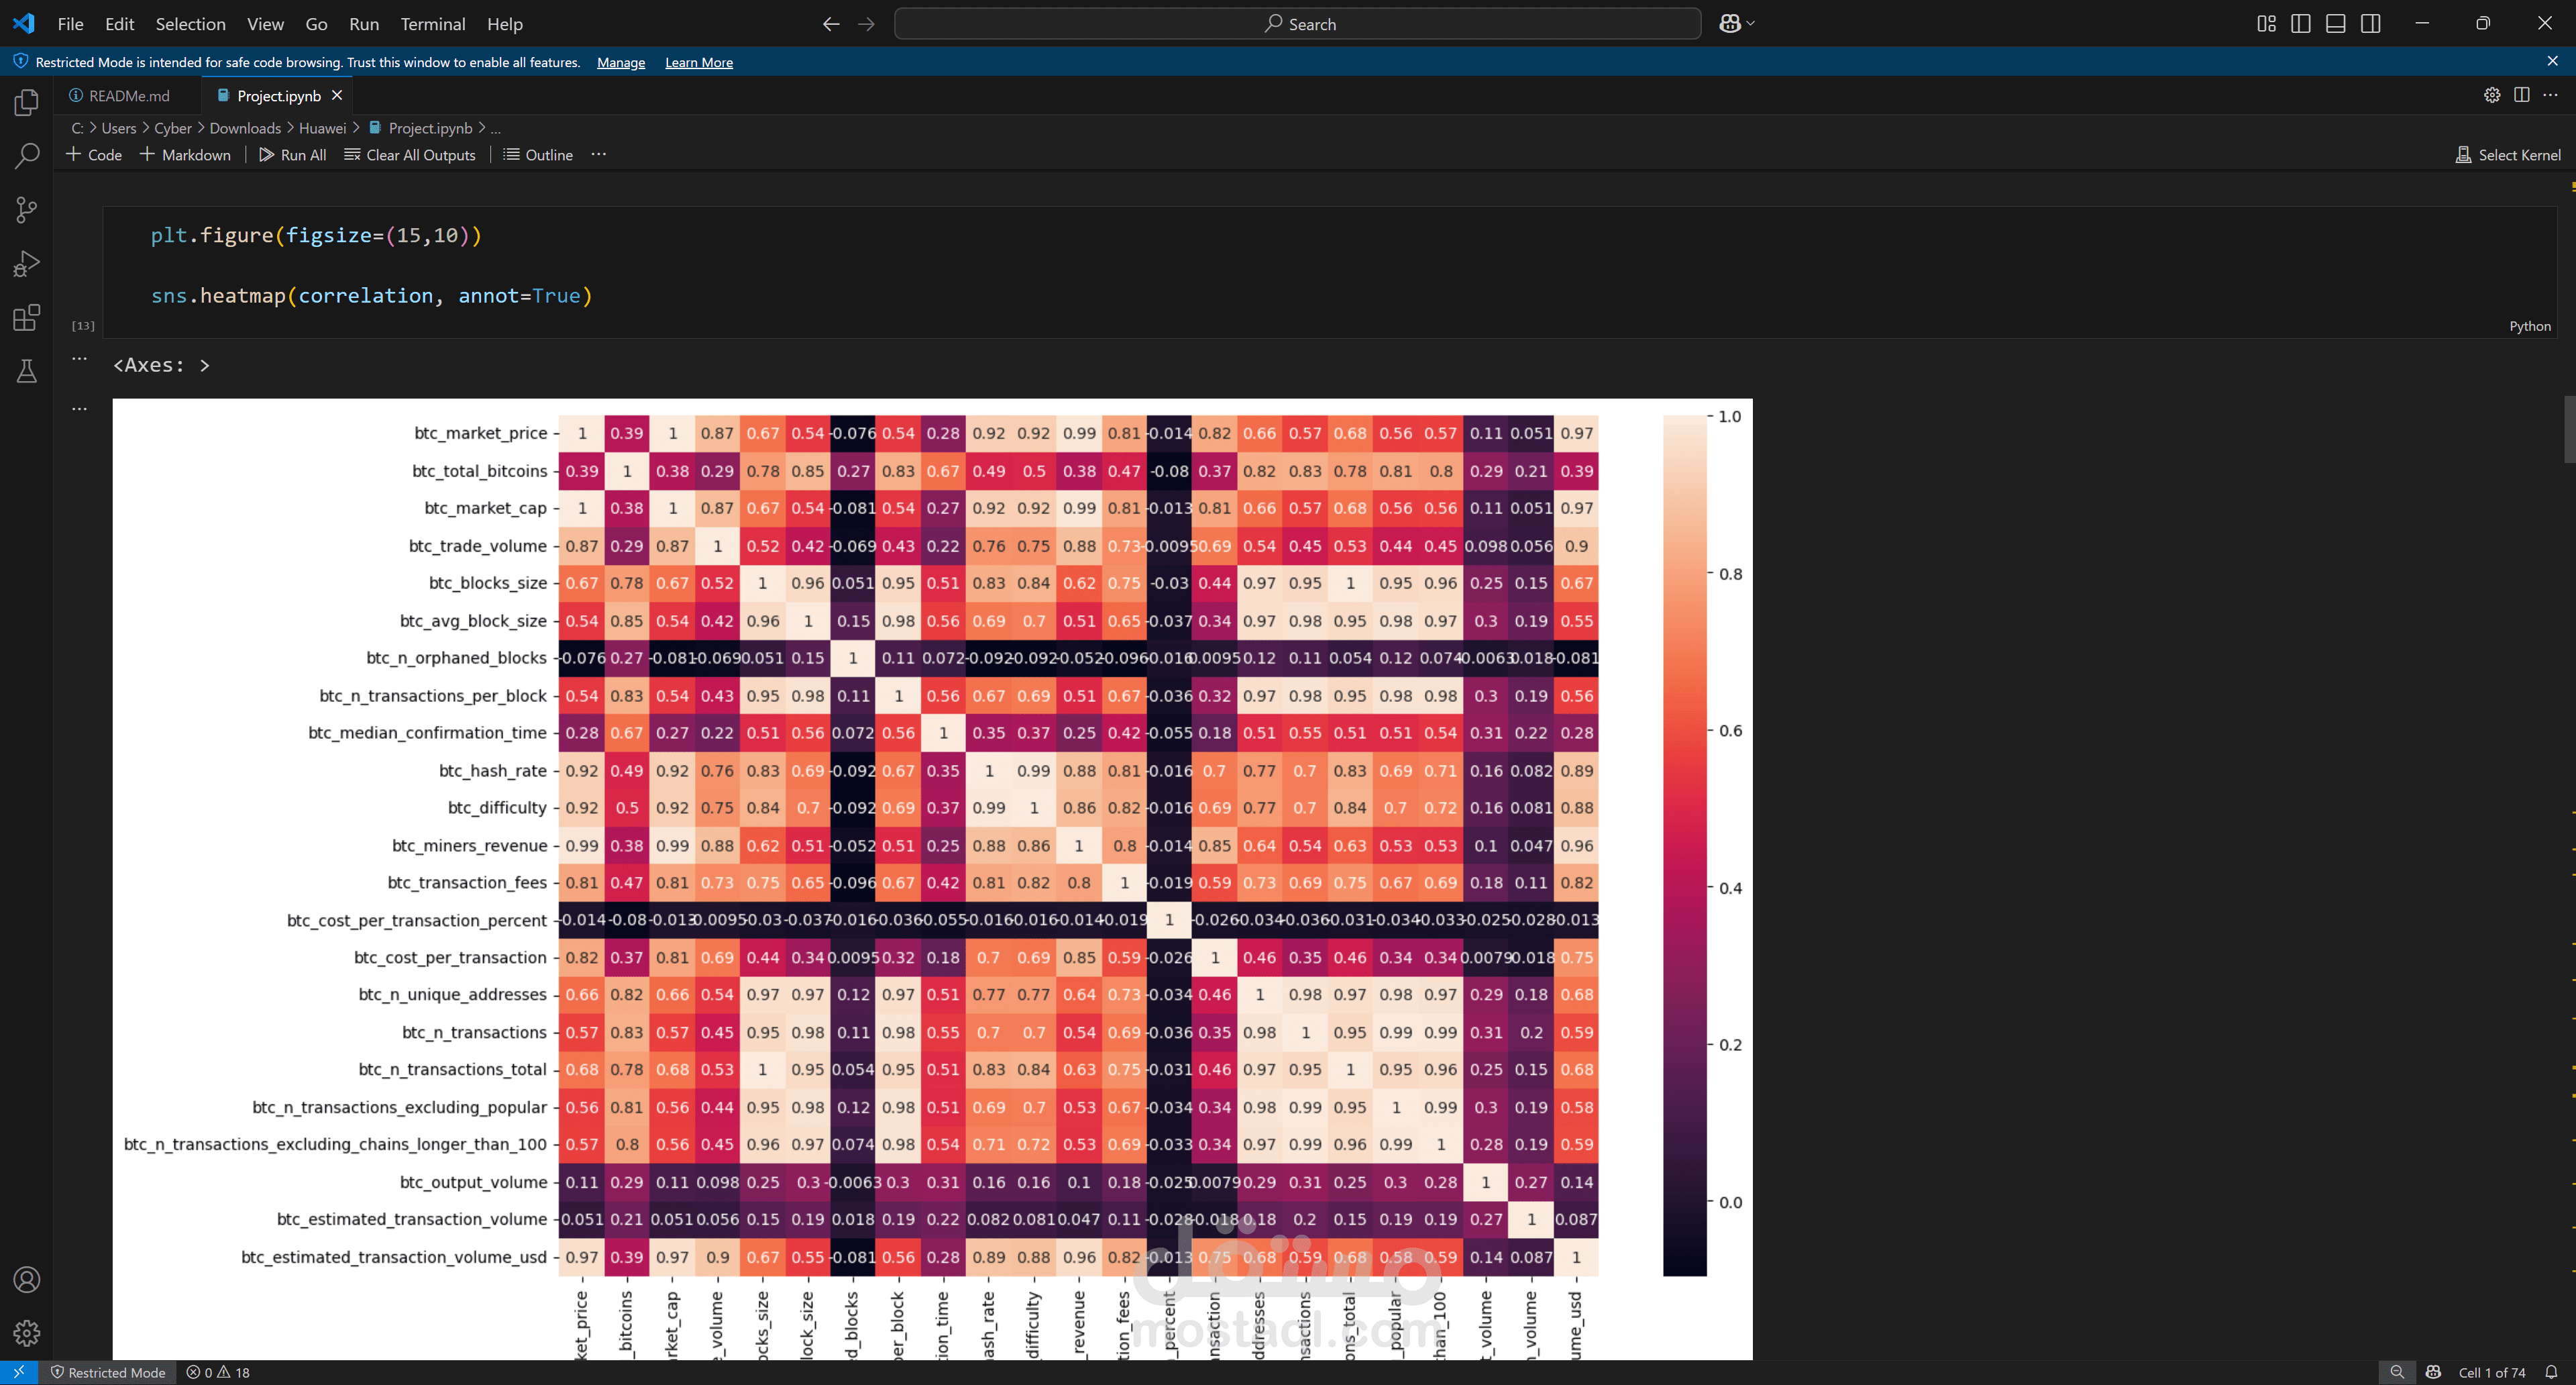This screenshot has height=1385, width=2576.
Task: Toggle the bottom panel layout button
Action: (x=2335, y=24)
